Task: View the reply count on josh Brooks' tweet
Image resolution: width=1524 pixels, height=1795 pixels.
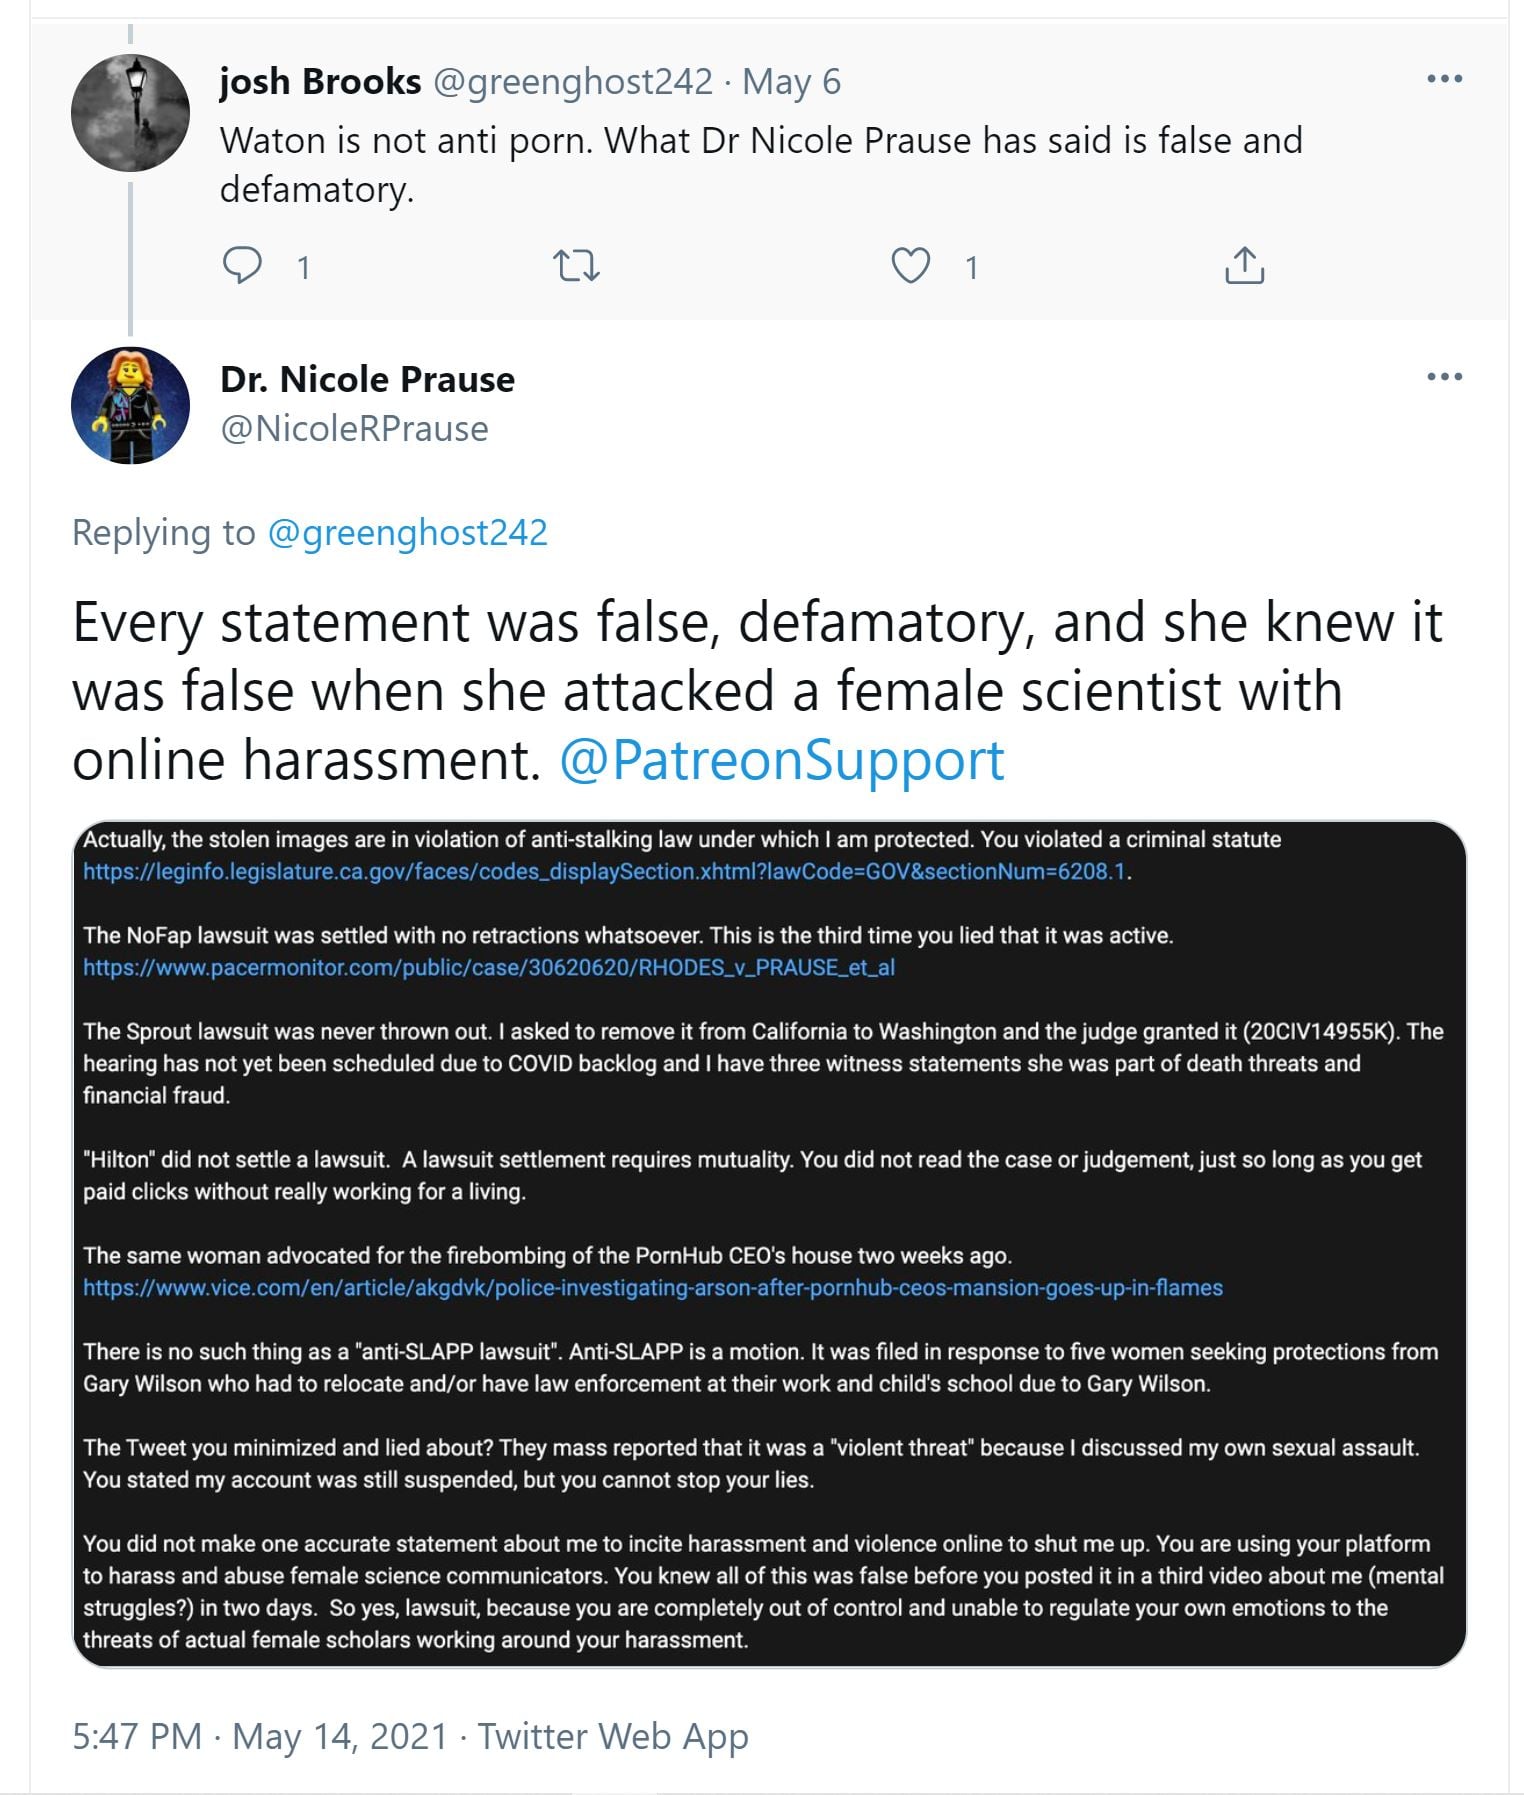Action: point(303,268)
